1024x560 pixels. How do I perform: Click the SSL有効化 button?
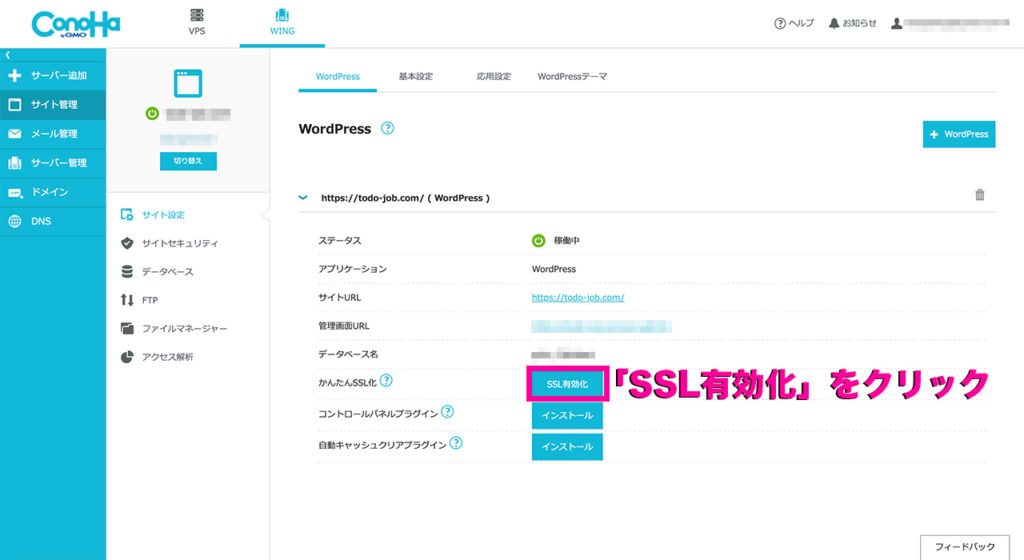click(567, 384)
